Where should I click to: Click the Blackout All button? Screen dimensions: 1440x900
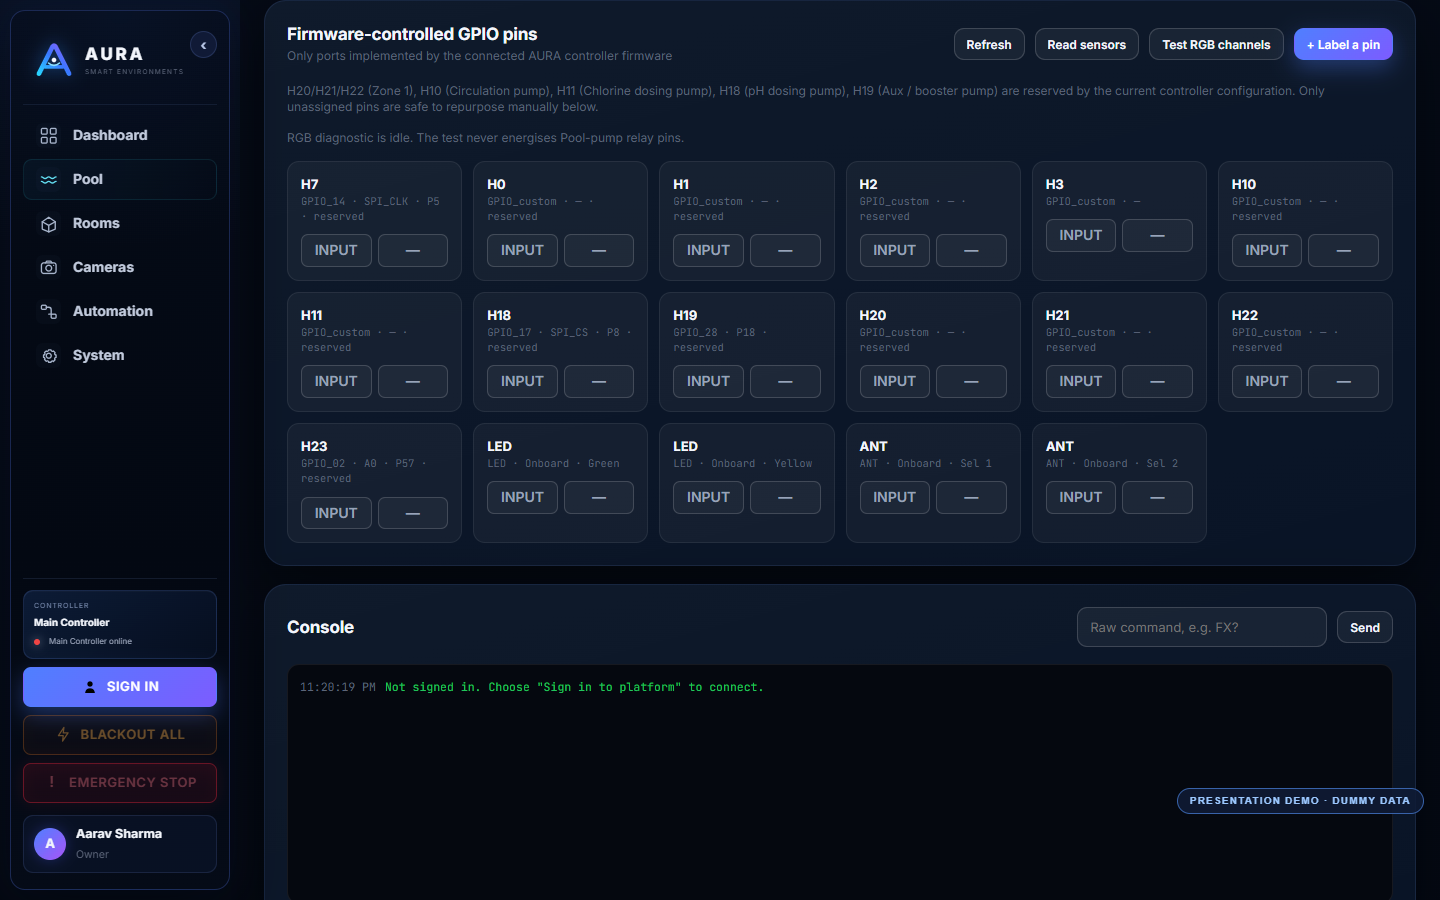pos(120,735)
